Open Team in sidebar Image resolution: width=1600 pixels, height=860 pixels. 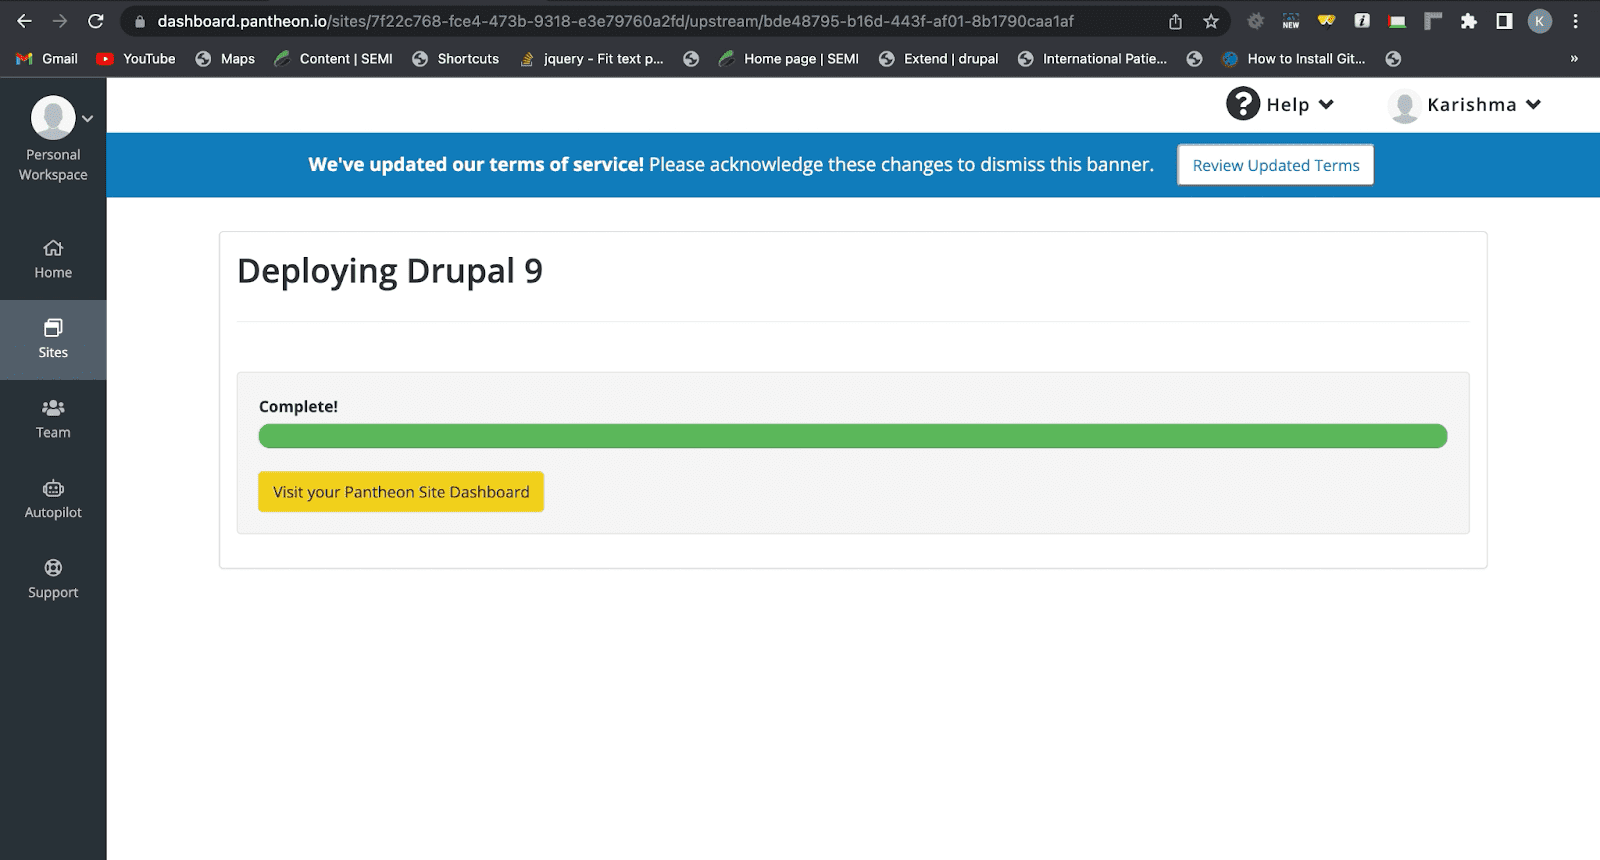pyautogui.click(x=53, y=420)
